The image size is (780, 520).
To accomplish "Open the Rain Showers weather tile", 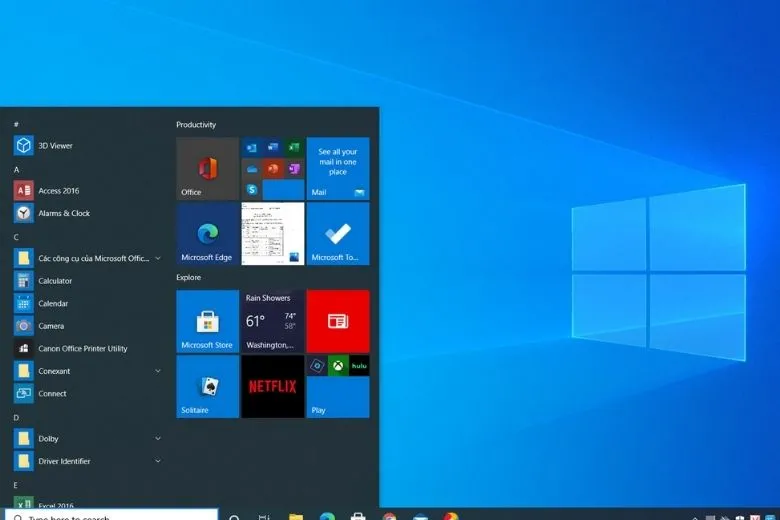I will 272,322.
